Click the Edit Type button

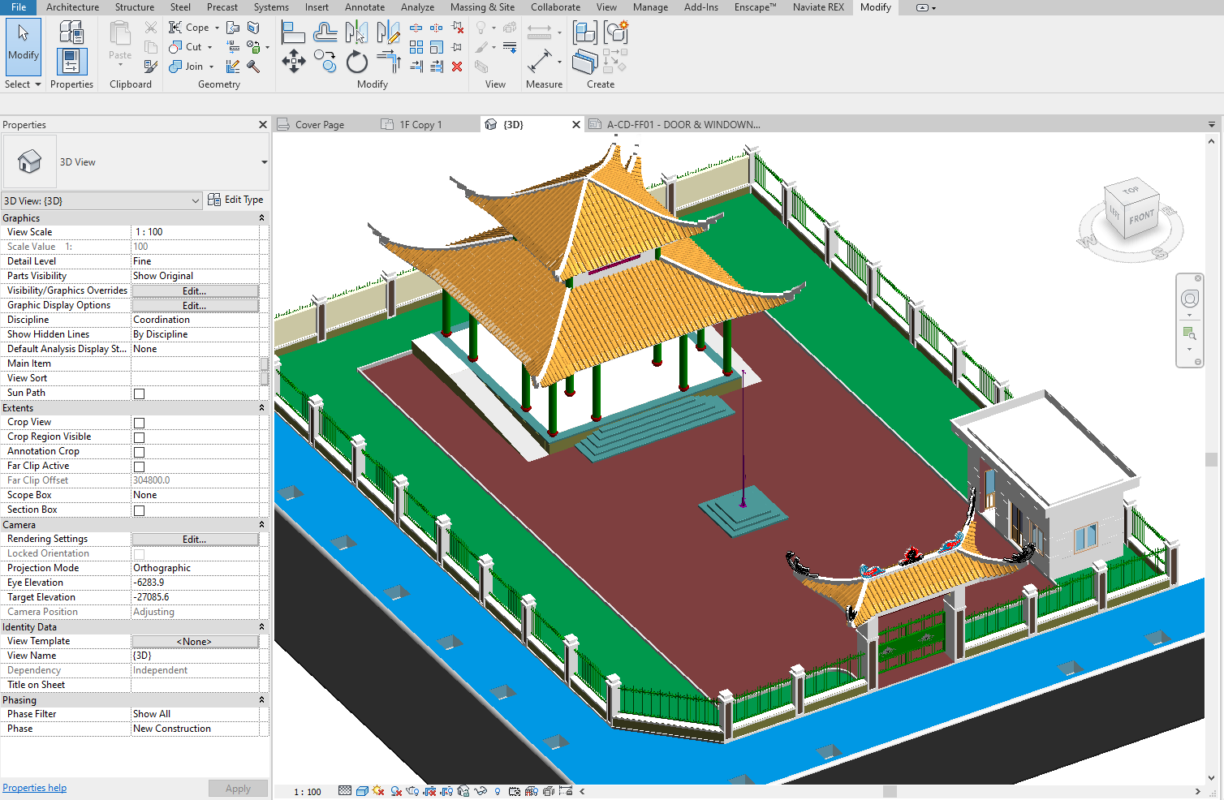[236, 200]
